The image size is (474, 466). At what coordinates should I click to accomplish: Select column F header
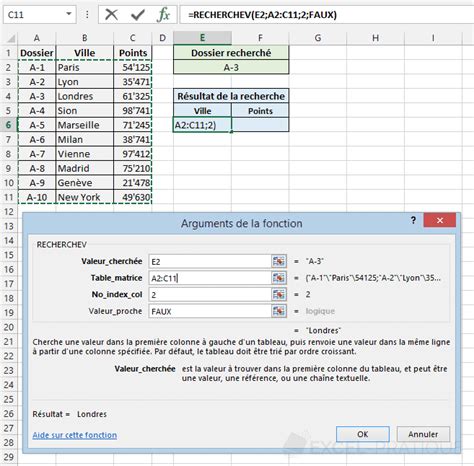tap(260, 38)
